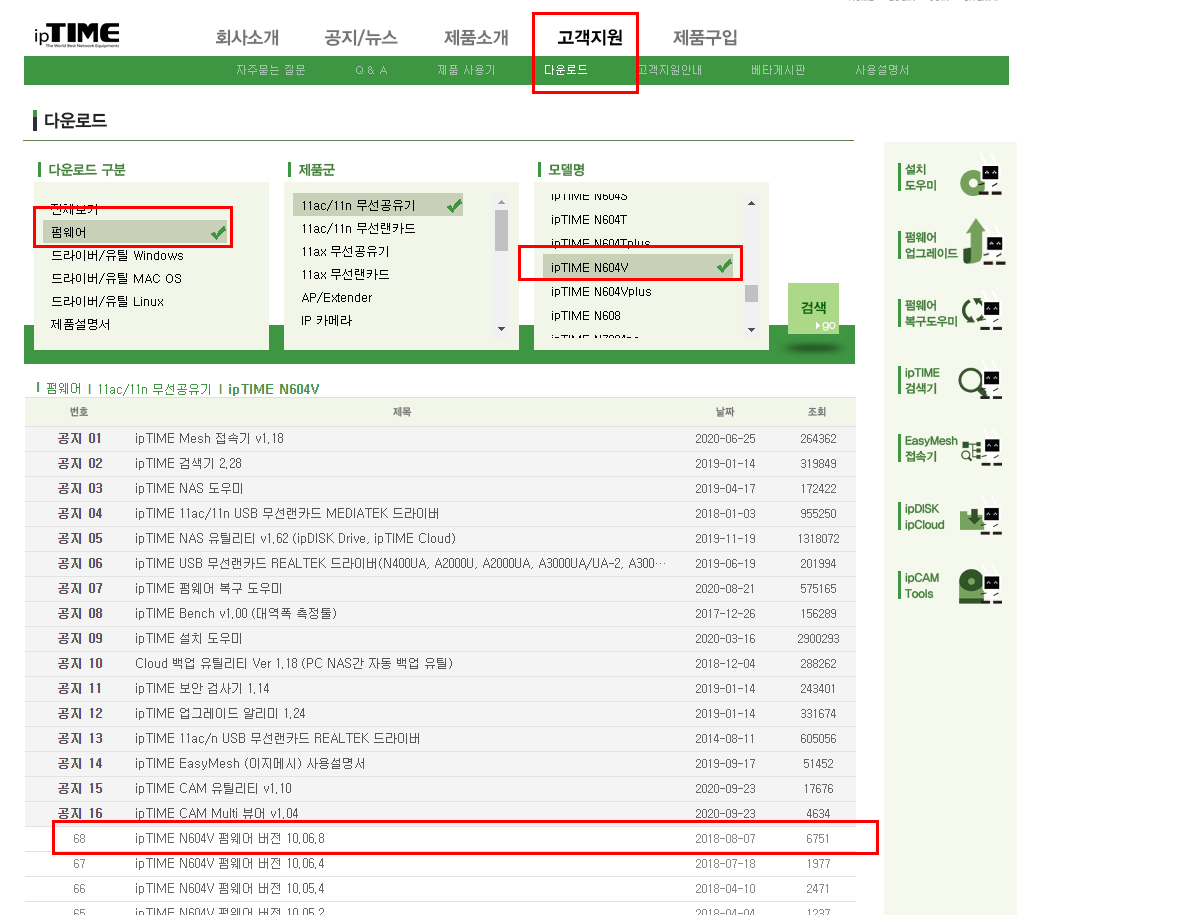Open the 제품소개 main menu
The width and height of the screenshot is (1185, 915).
point(476,37)
